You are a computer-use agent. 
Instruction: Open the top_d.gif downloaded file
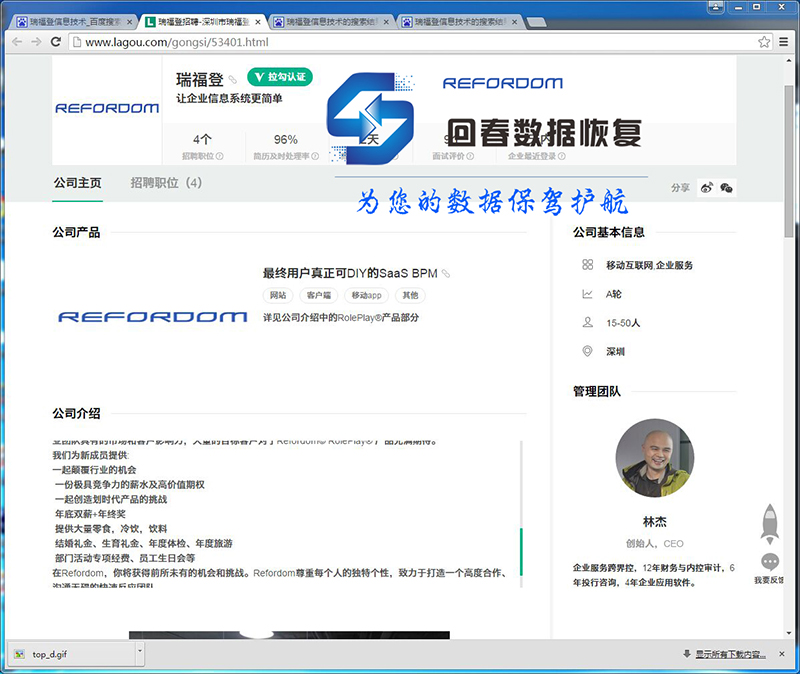55,654
